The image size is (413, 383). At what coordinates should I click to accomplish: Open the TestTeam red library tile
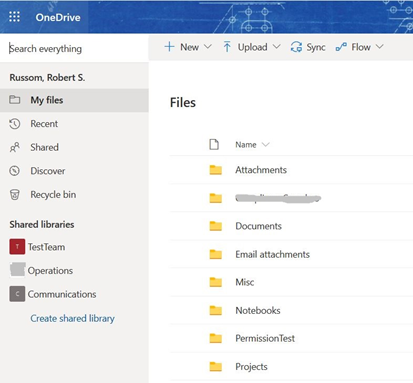click(17, 247)
